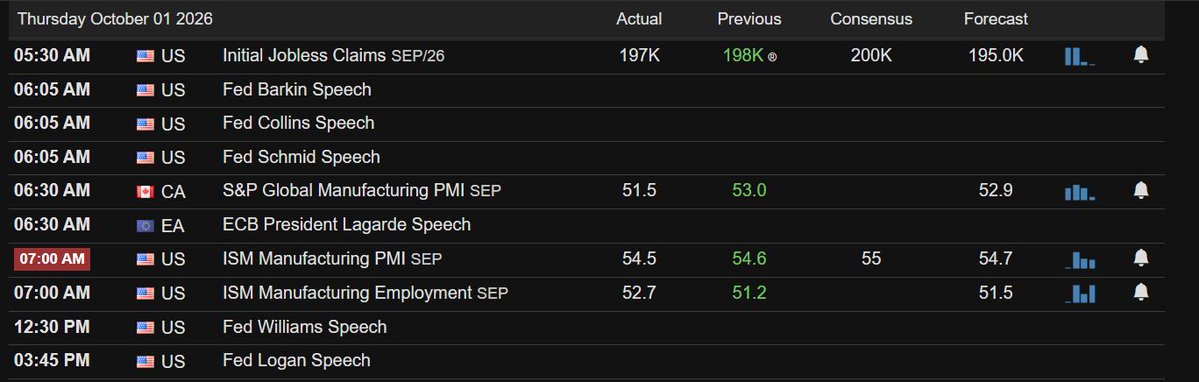Enable bell alert for ISM Manufacturing Employment

(1141, 292)
